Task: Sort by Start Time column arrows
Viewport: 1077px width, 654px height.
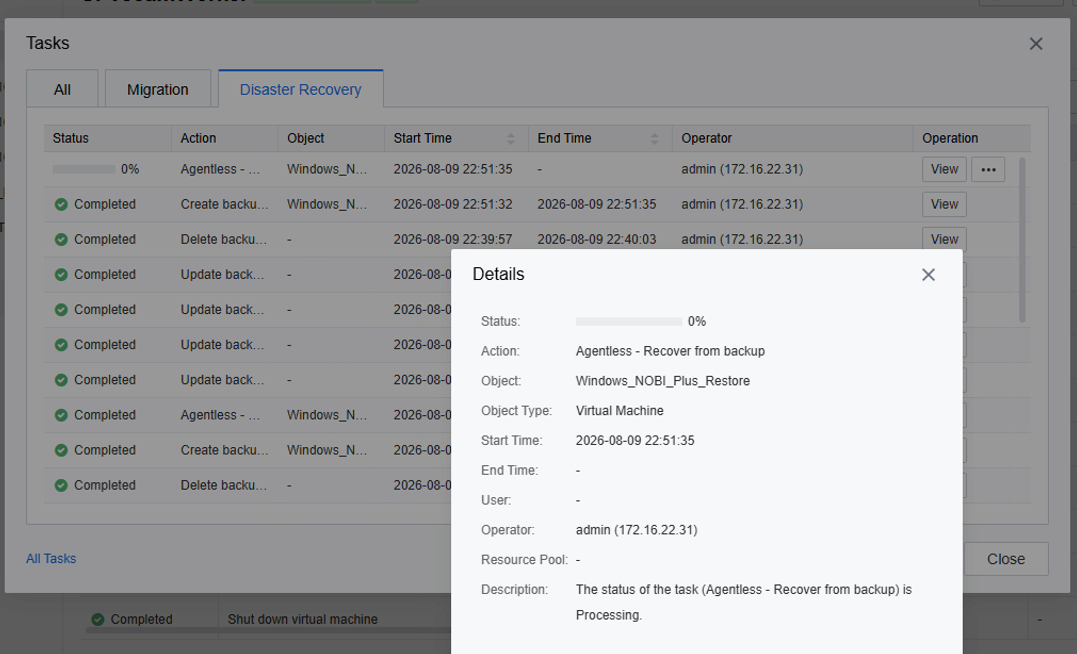Action: tap(510, 139)
